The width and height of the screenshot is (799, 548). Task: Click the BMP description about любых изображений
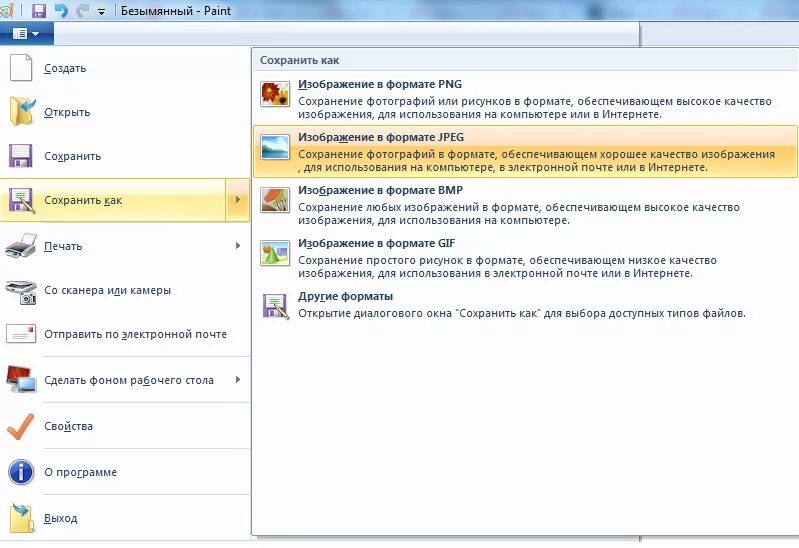click(519, 214)
